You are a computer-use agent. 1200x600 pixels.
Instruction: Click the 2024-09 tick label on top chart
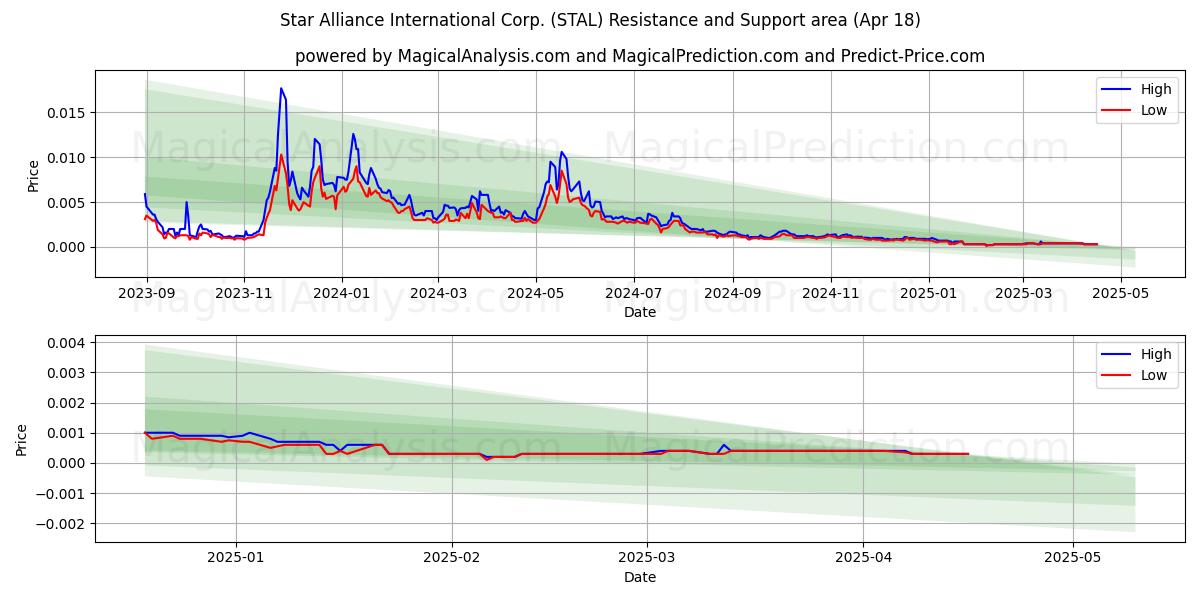(732, 293)
